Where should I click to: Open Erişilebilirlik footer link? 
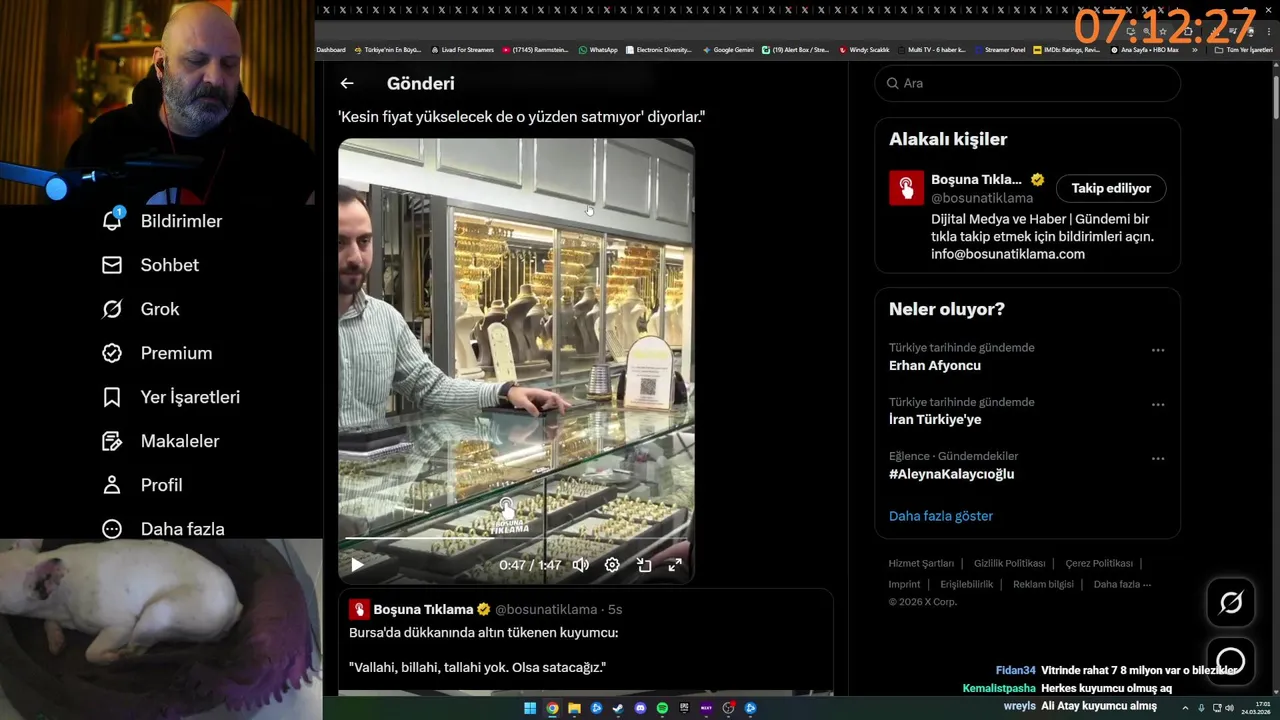pos(966,584)
